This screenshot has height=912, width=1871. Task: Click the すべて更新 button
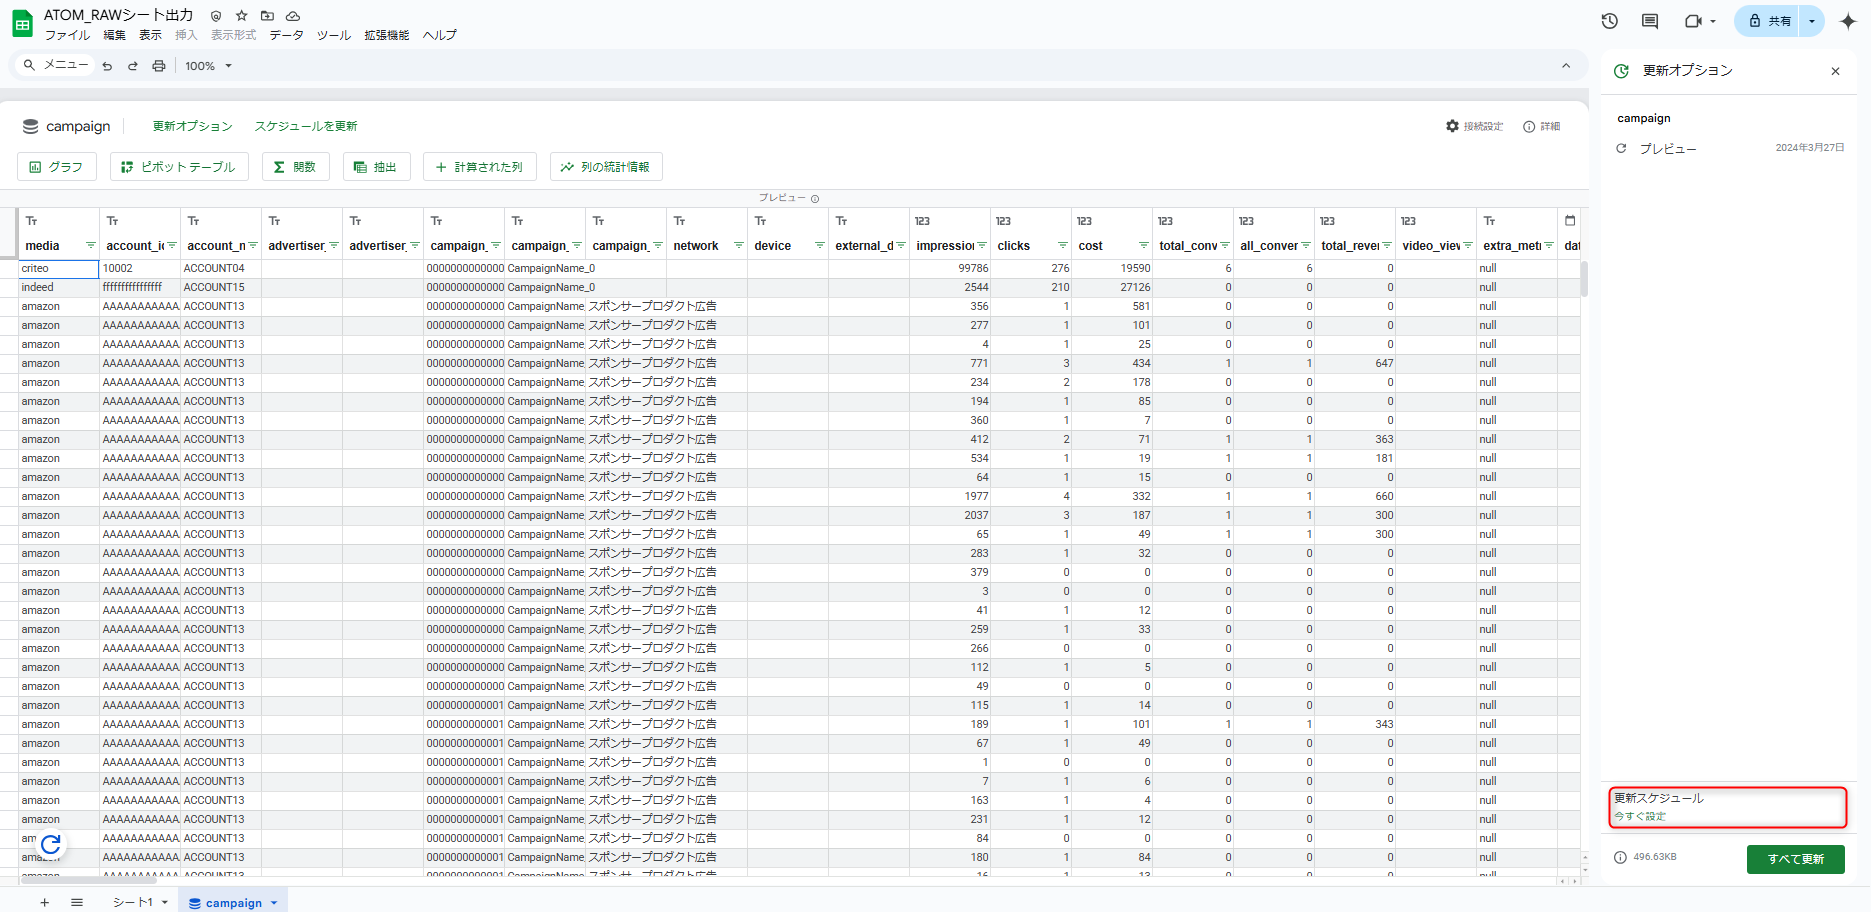point(1795,859)
